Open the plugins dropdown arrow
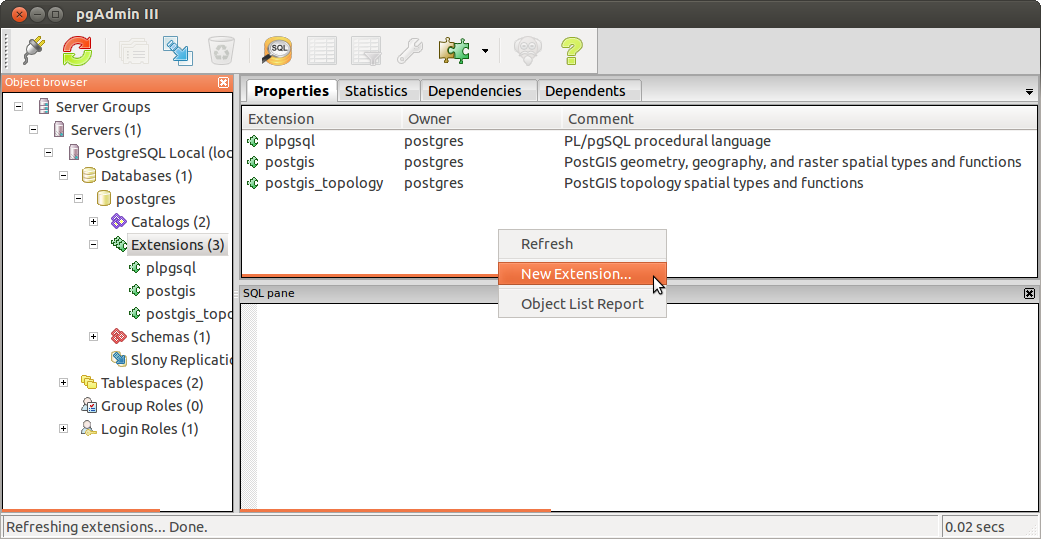1041x539 pixels. pos(485,51)
